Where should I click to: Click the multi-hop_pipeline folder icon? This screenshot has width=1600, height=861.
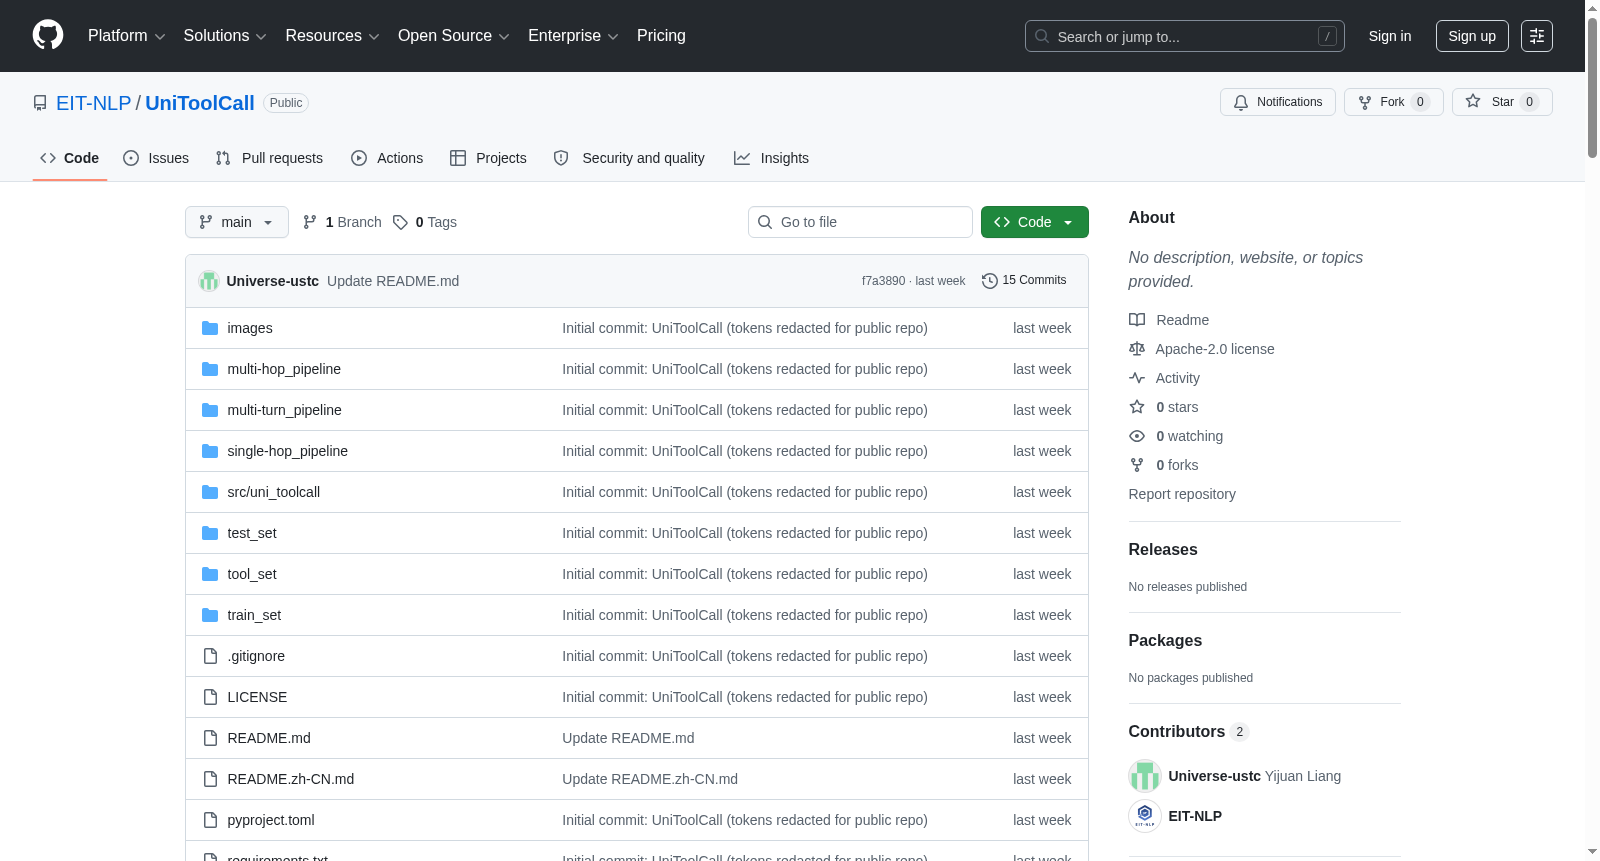point(210,369)
